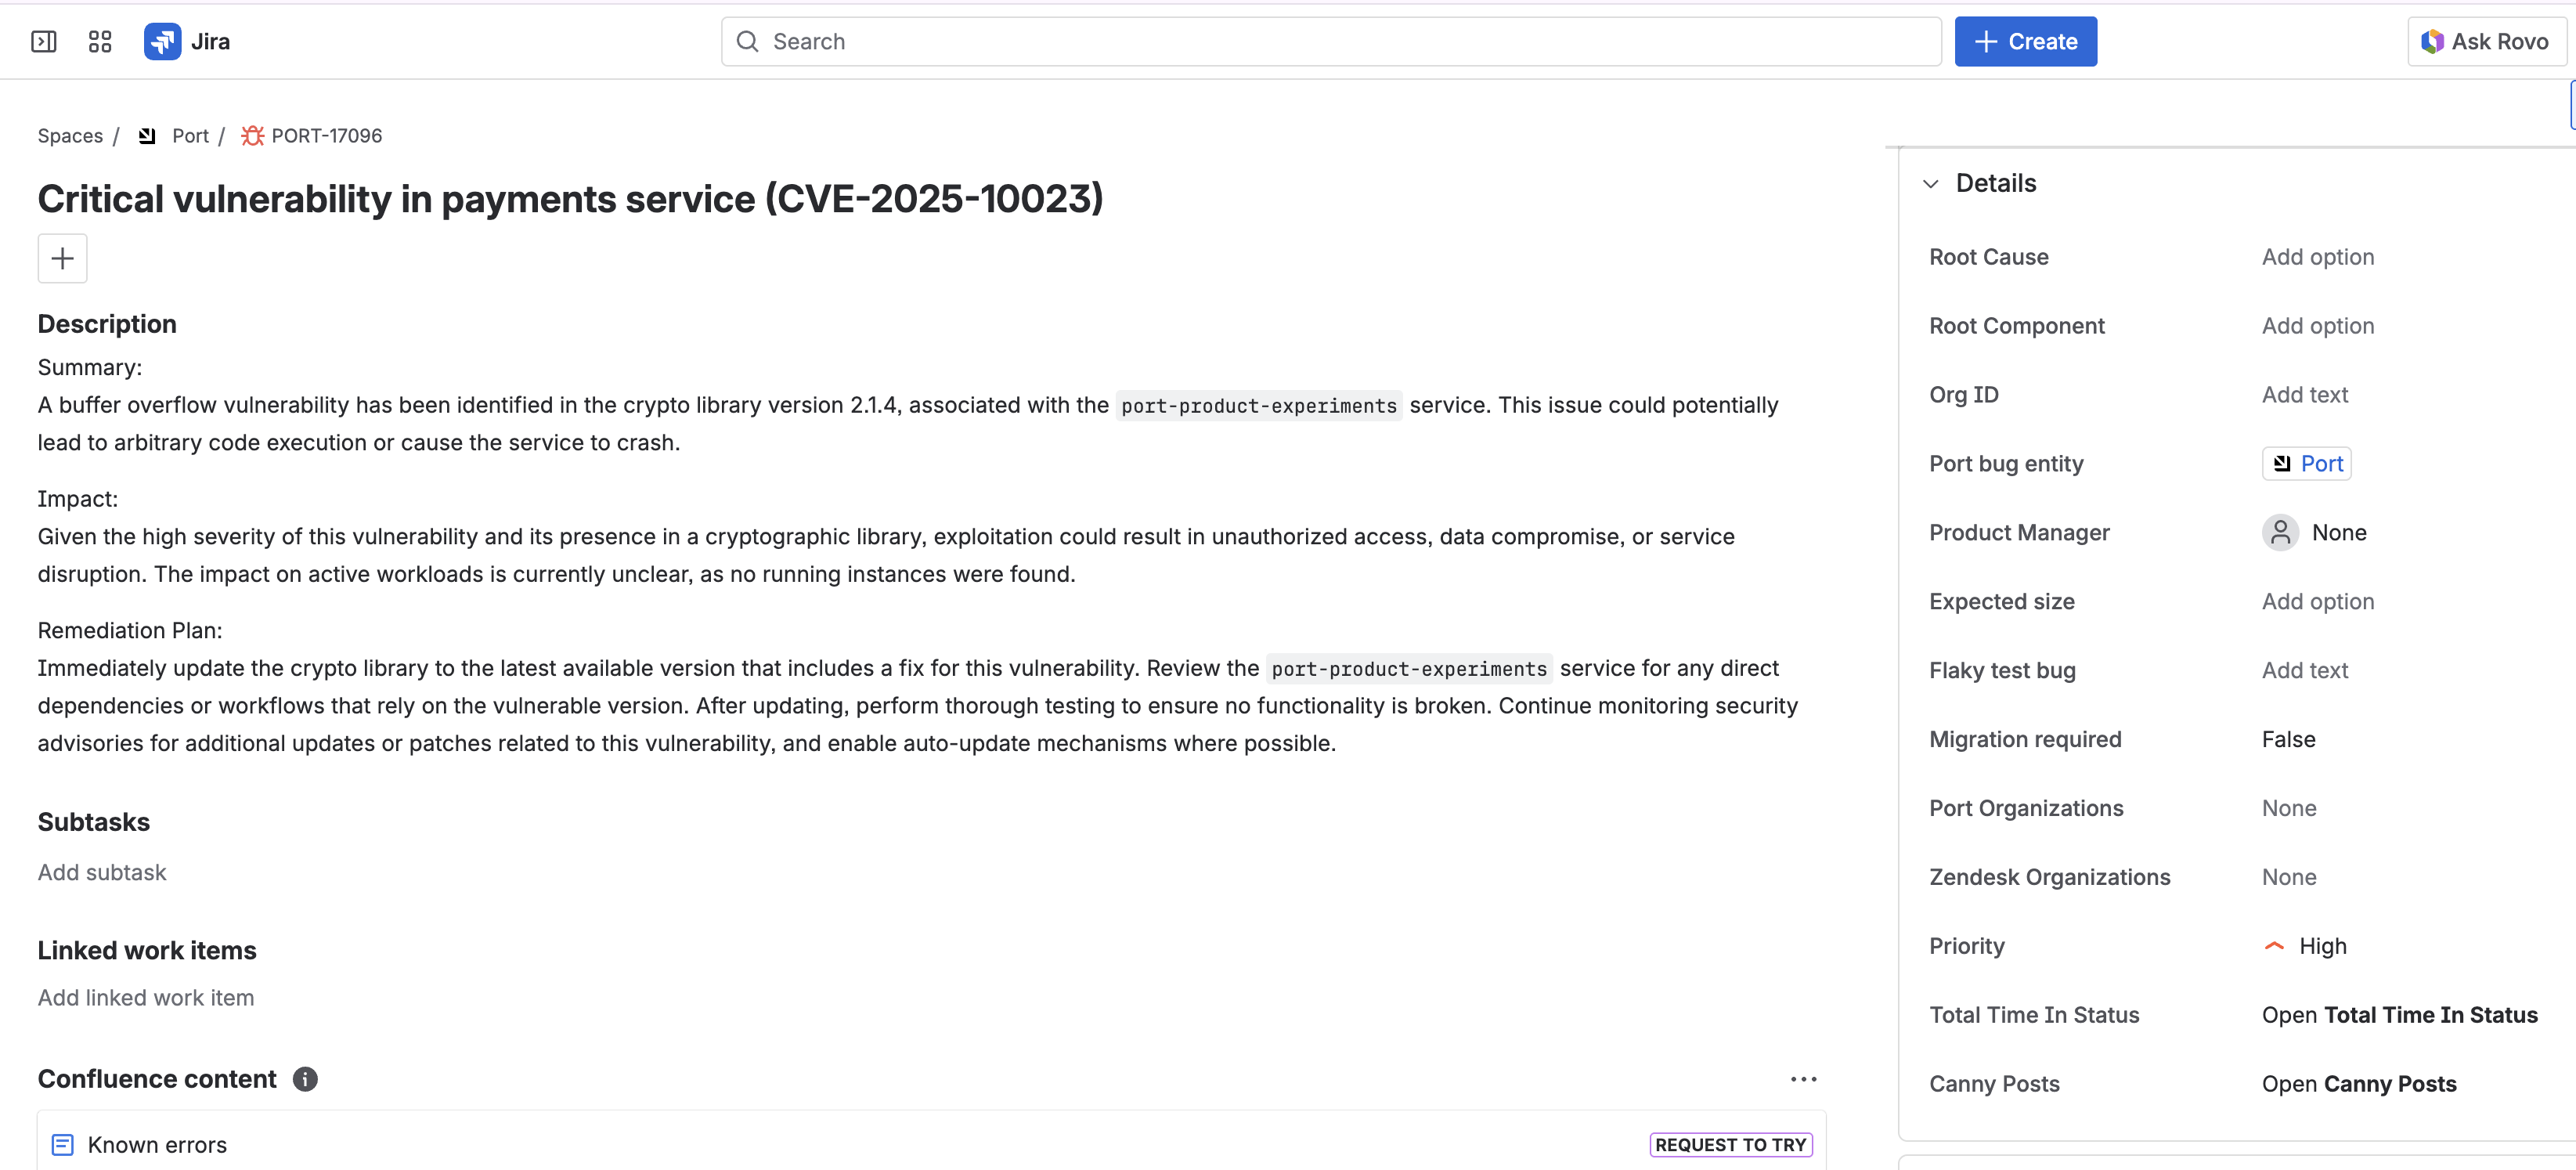
Task: Click the red bug icon beside PORT-17096
Action: click(252, 135)
